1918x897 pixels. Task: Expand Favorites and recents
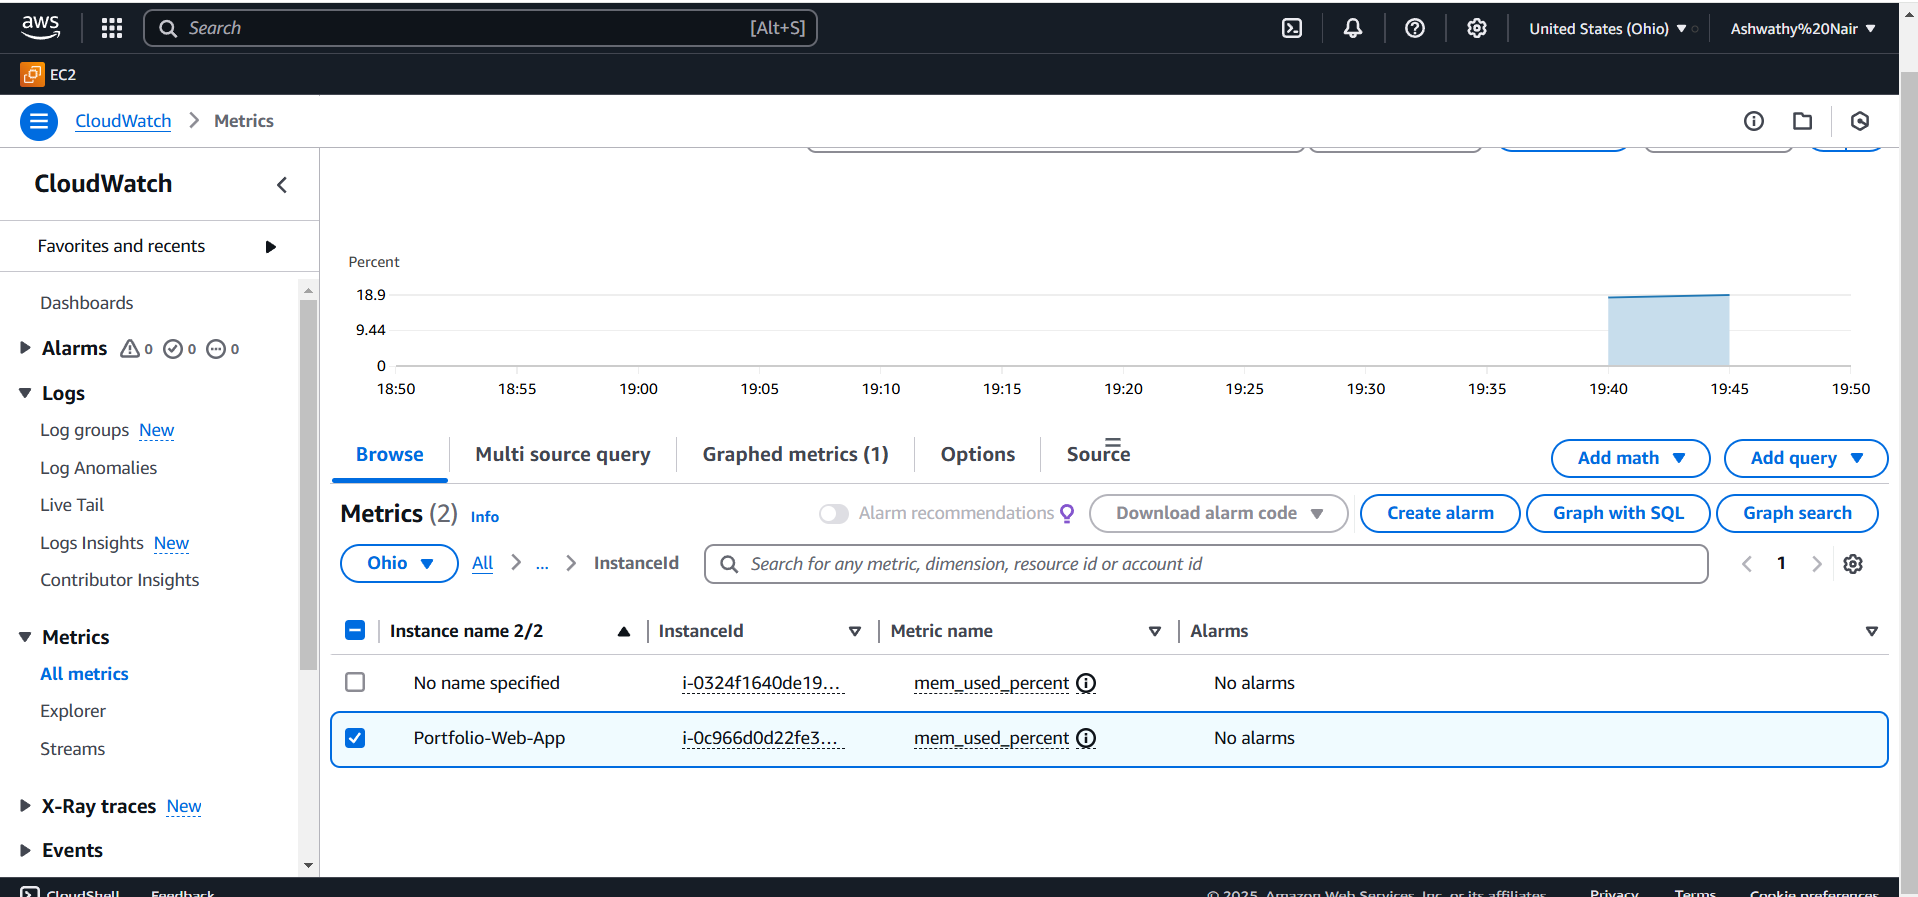point(270,247)
